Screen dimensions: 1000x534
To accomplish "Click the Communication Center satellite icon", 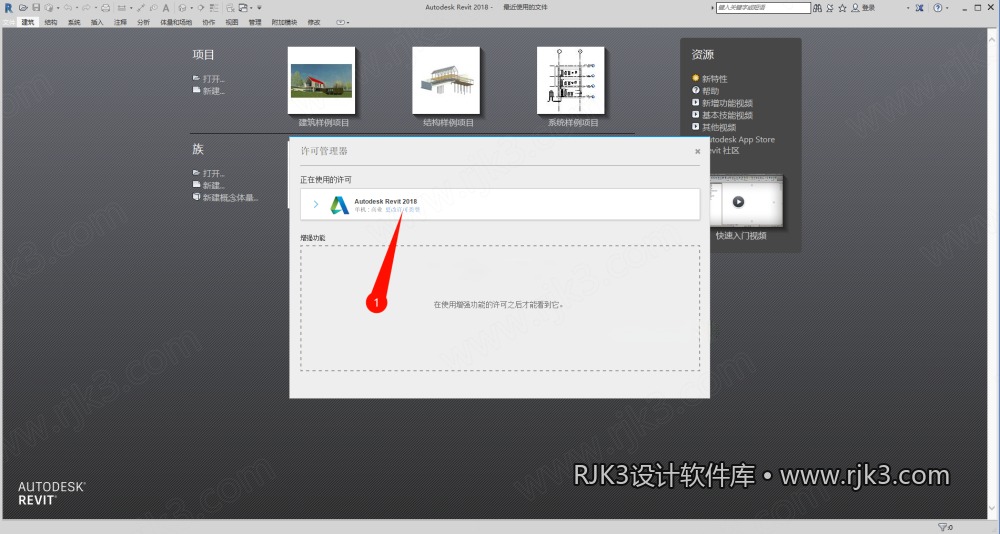I will pos(830,8).
